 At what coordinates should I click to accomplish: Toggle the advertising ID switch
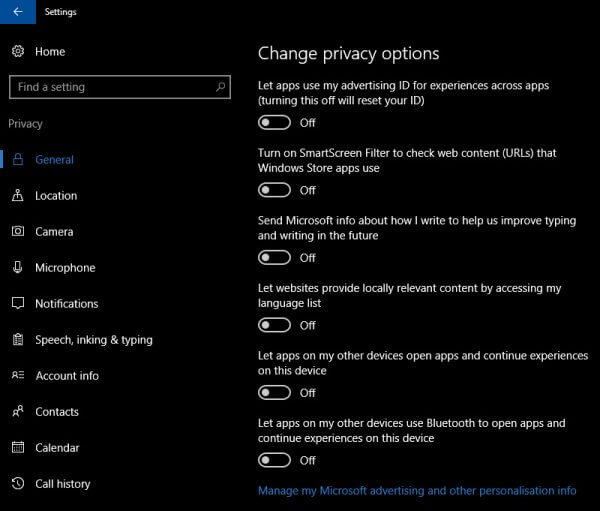pos(274,122)
